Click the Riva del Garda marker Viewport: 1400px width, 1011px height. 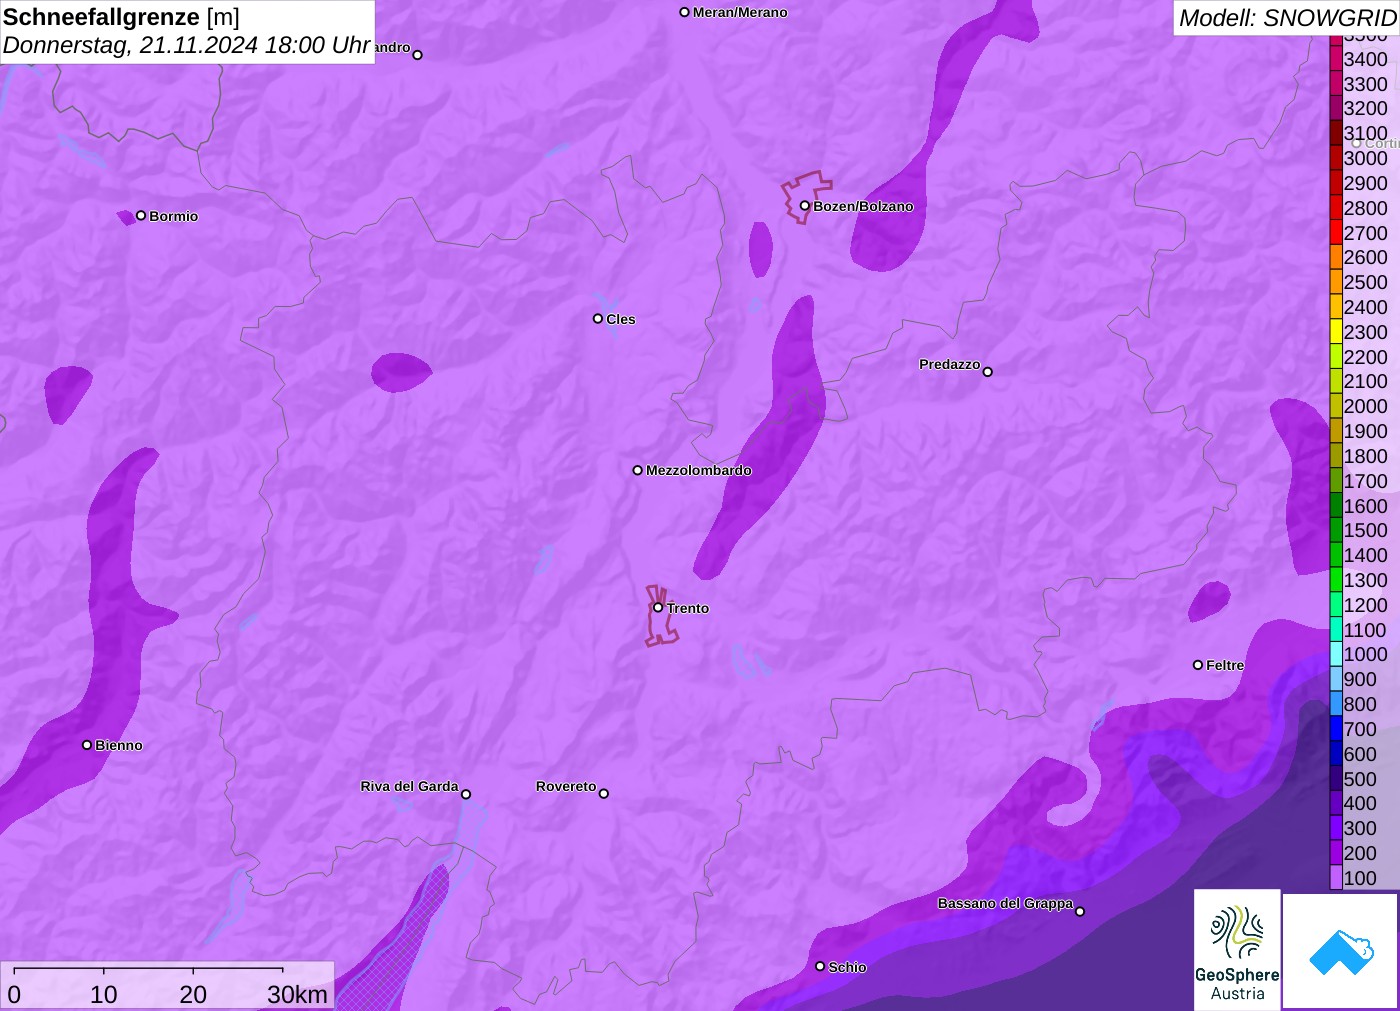point(466,794)
